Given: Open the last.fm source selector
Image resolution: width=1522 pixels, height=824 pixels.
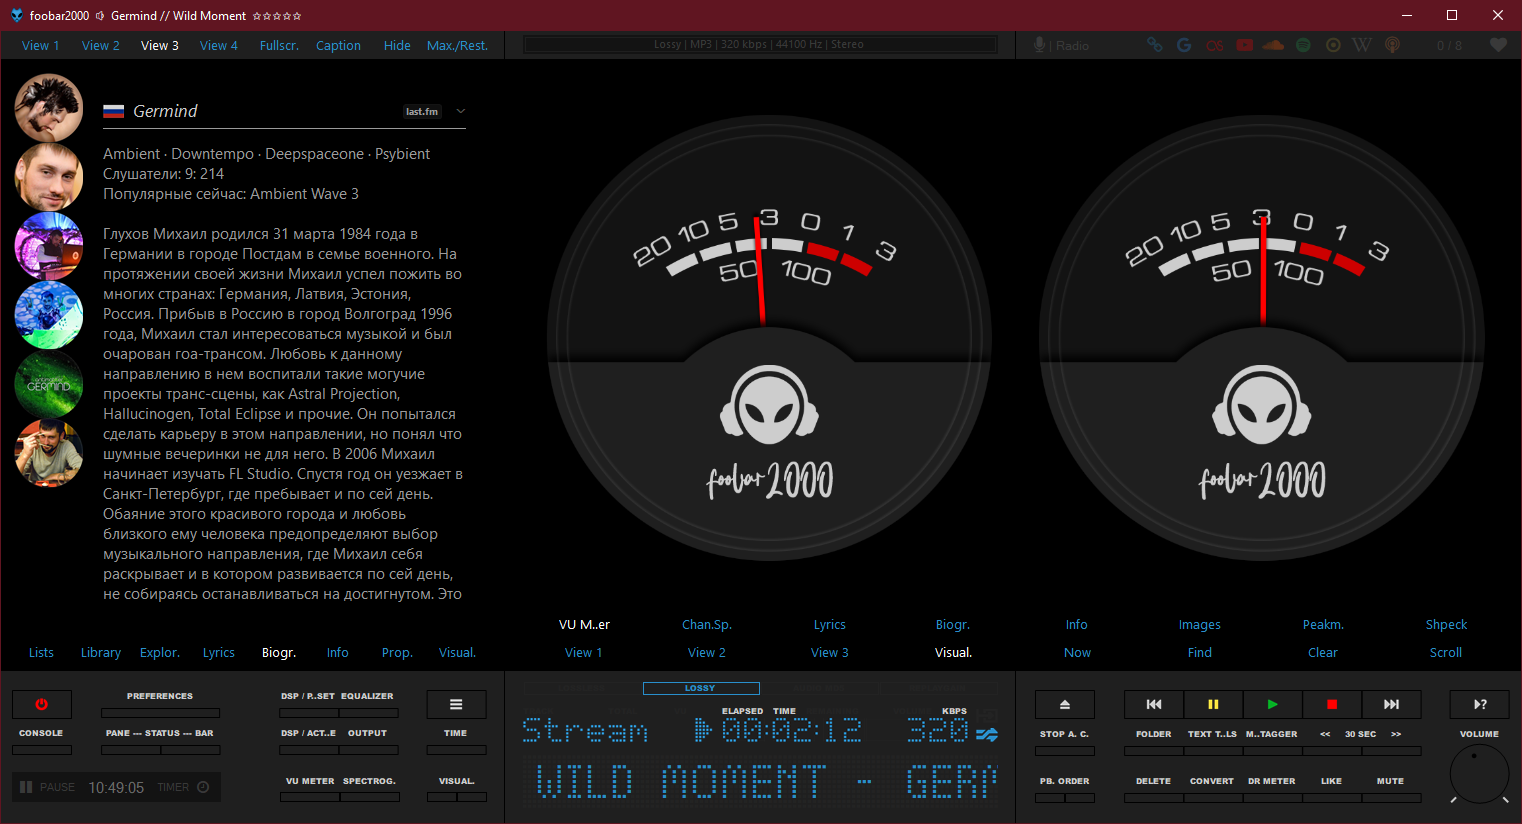Looking at the screenshot, I should point(422,111).
